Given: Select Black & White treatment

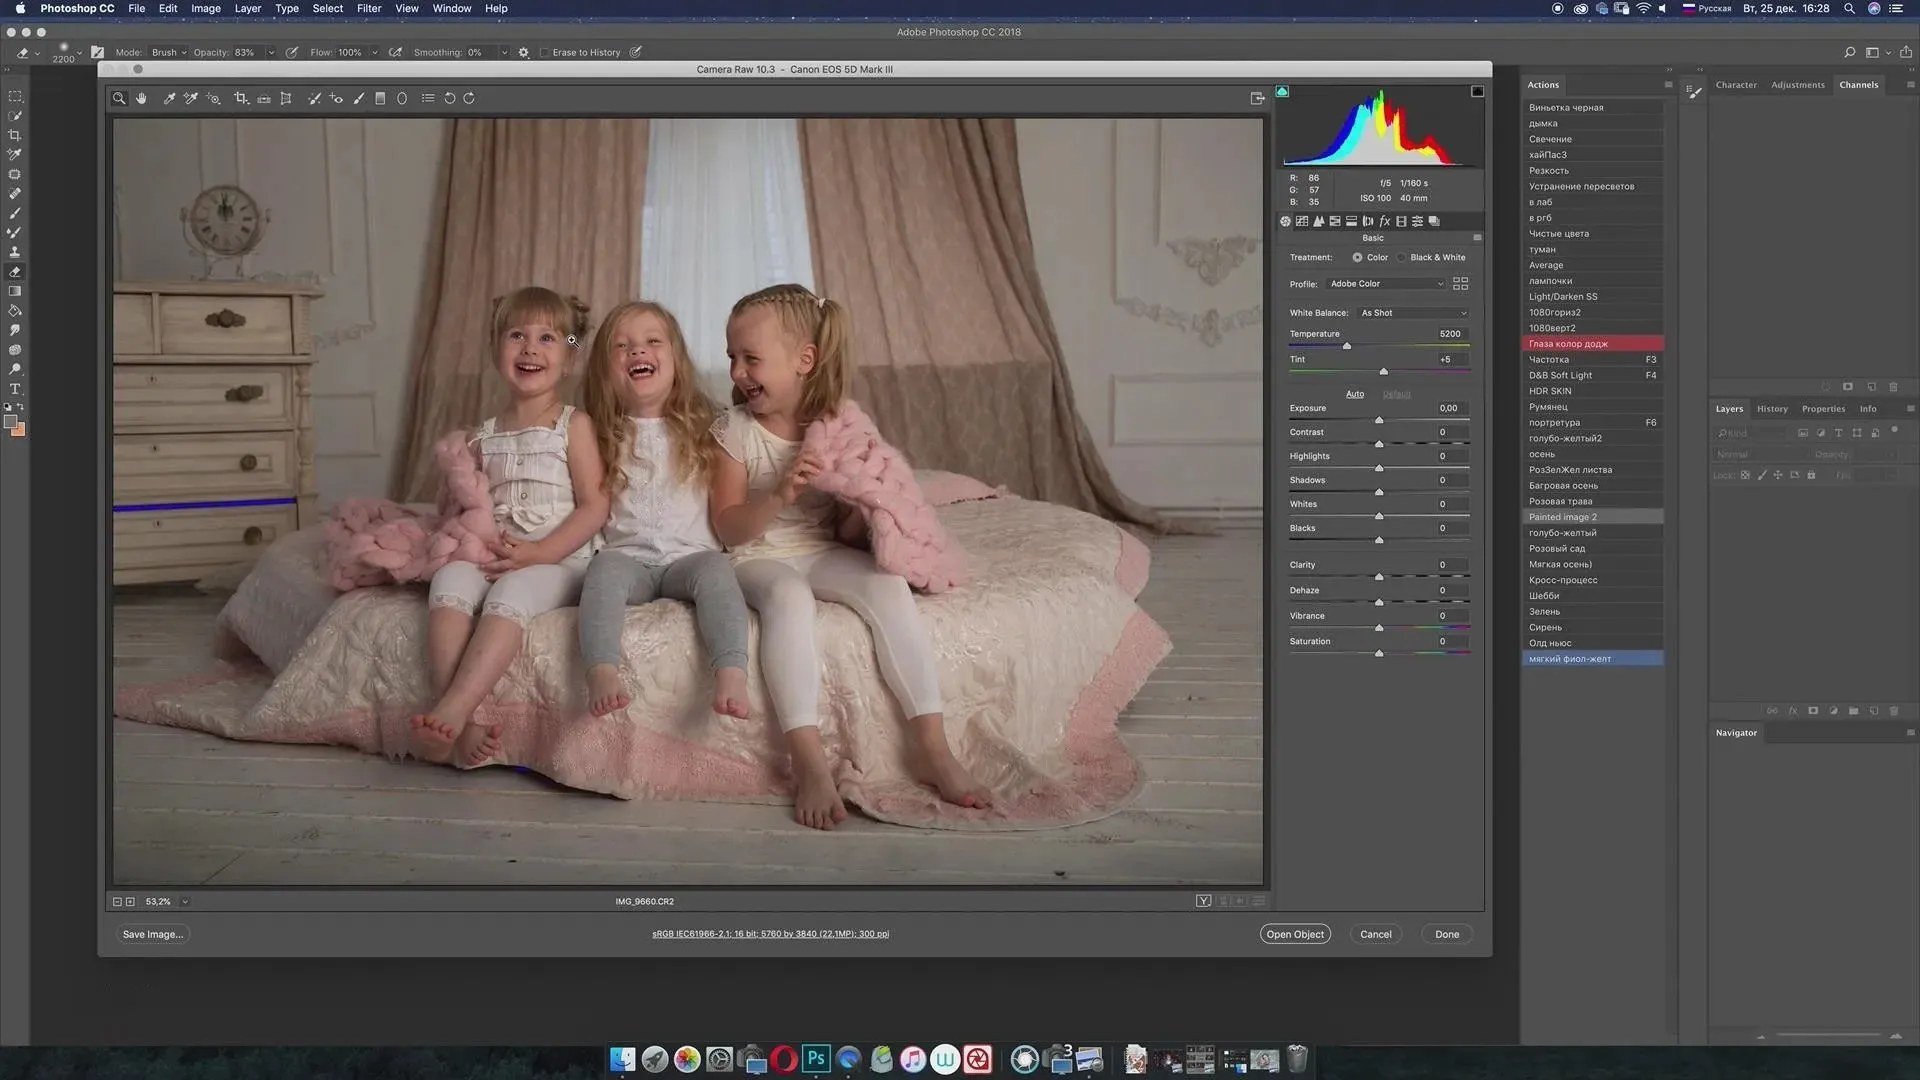Looking at the screenshot, I should click(1402, 257).
